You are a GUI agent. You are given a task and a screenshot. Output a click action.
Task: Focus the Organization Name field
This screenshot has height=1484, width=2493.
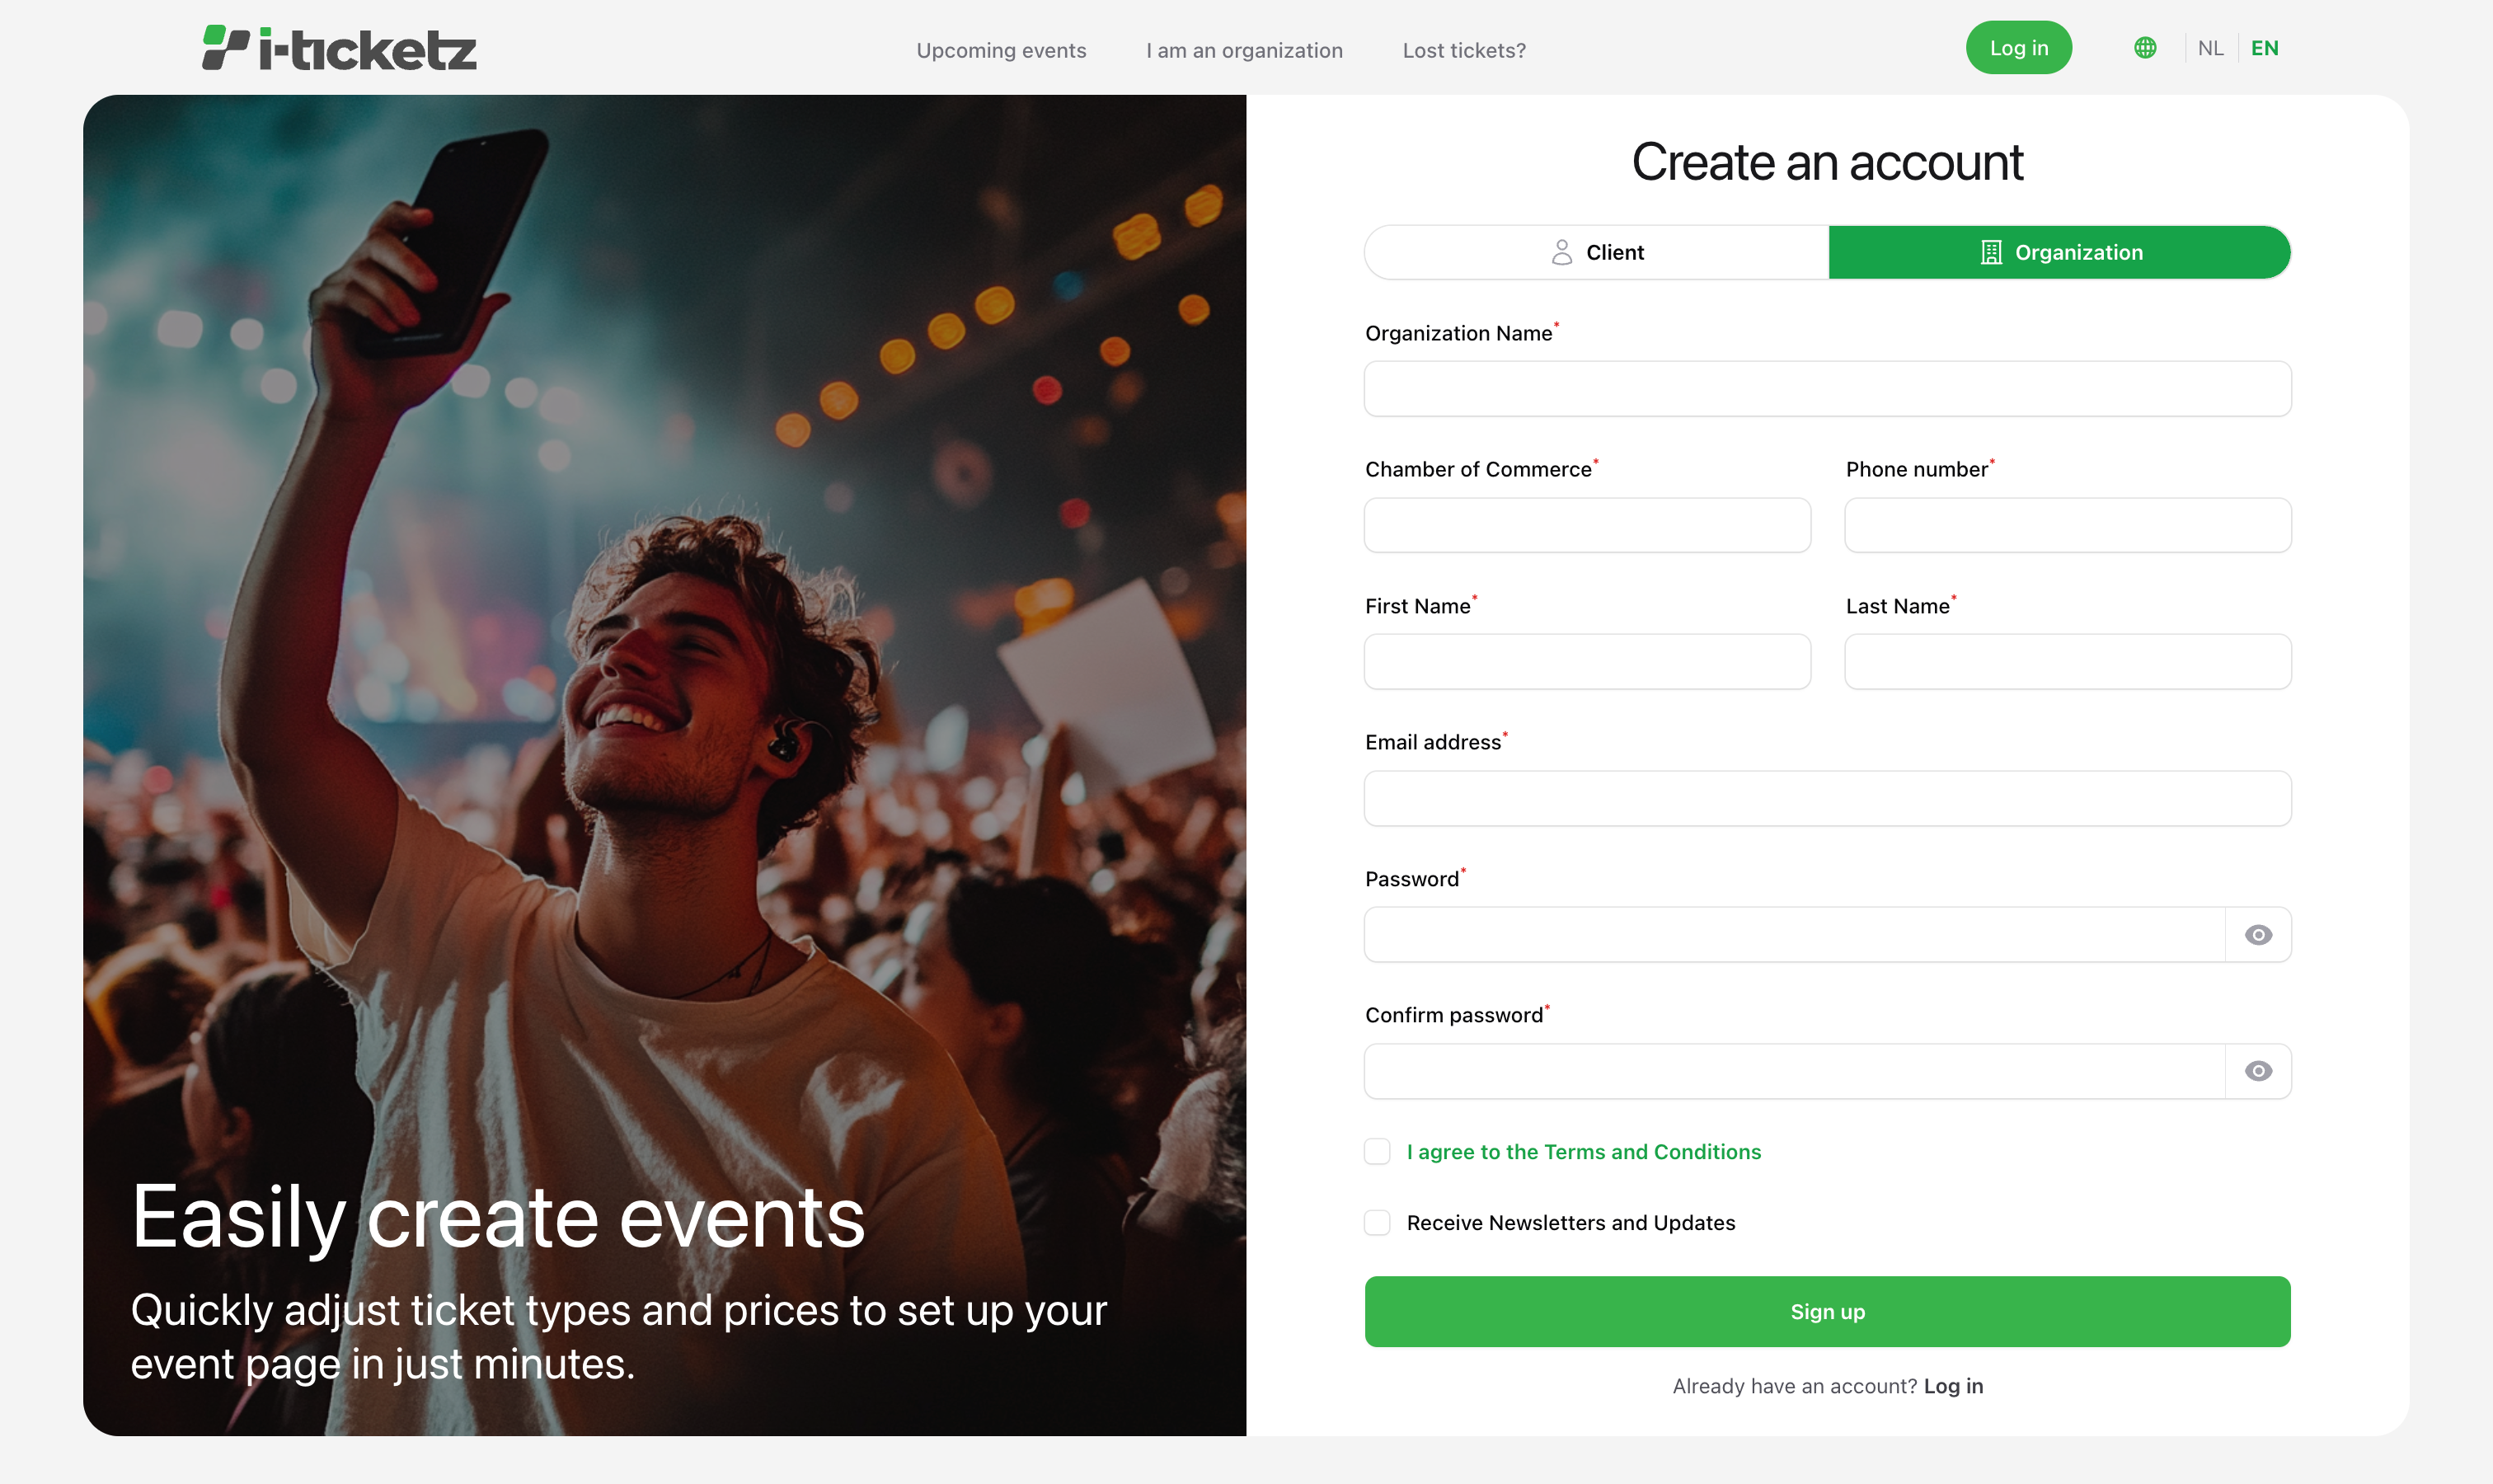coord(1827,389)
